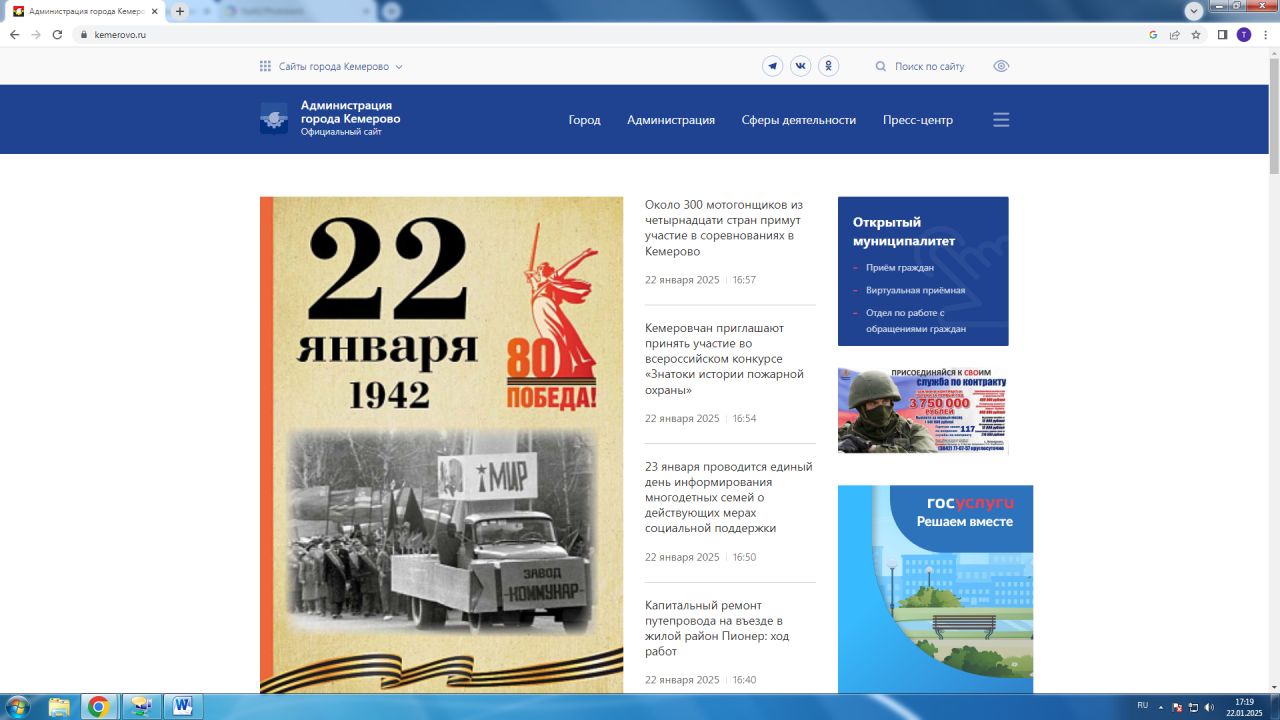Open the Госуслуги Решаем вместе banner
The height and width of the screenshot is (720, 1280).
(x=935, y=589)
